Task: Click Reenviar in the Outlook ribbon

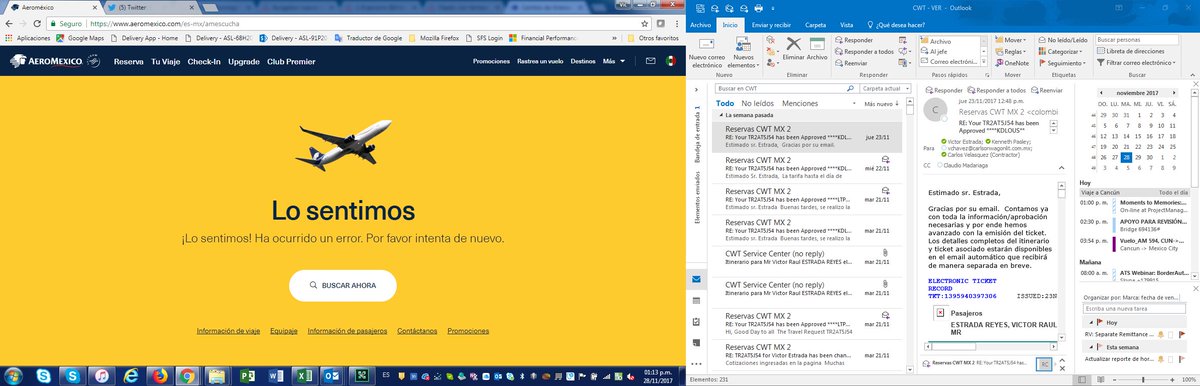Action: tap(850, 62)
